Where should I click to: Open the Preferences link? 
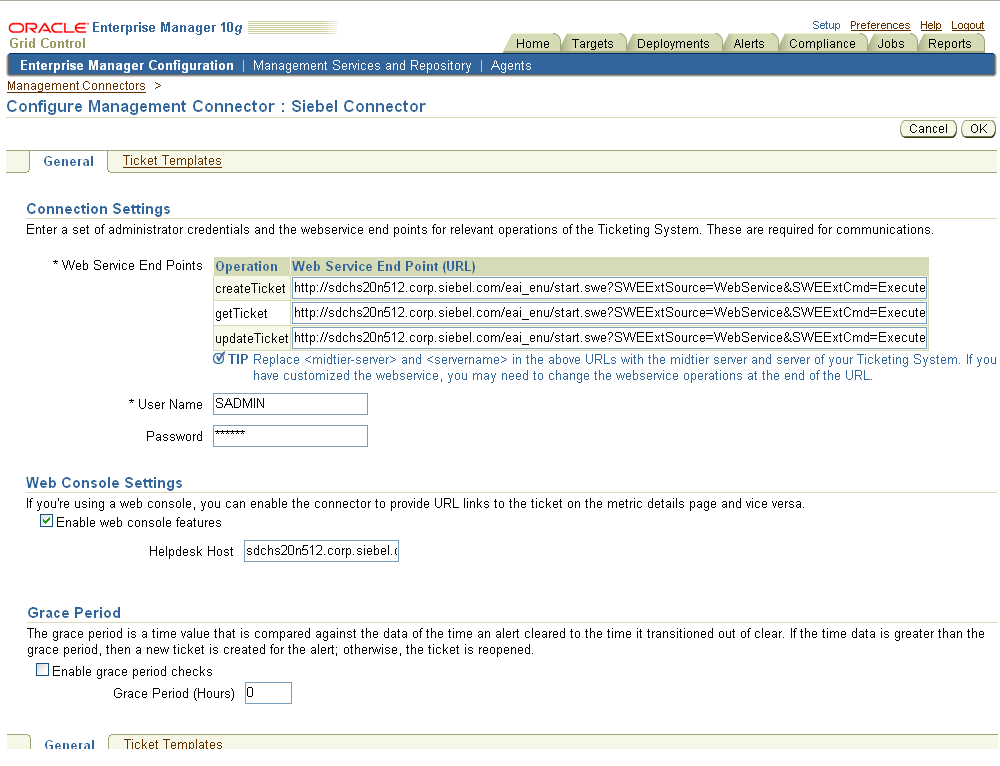pos(879,25)
